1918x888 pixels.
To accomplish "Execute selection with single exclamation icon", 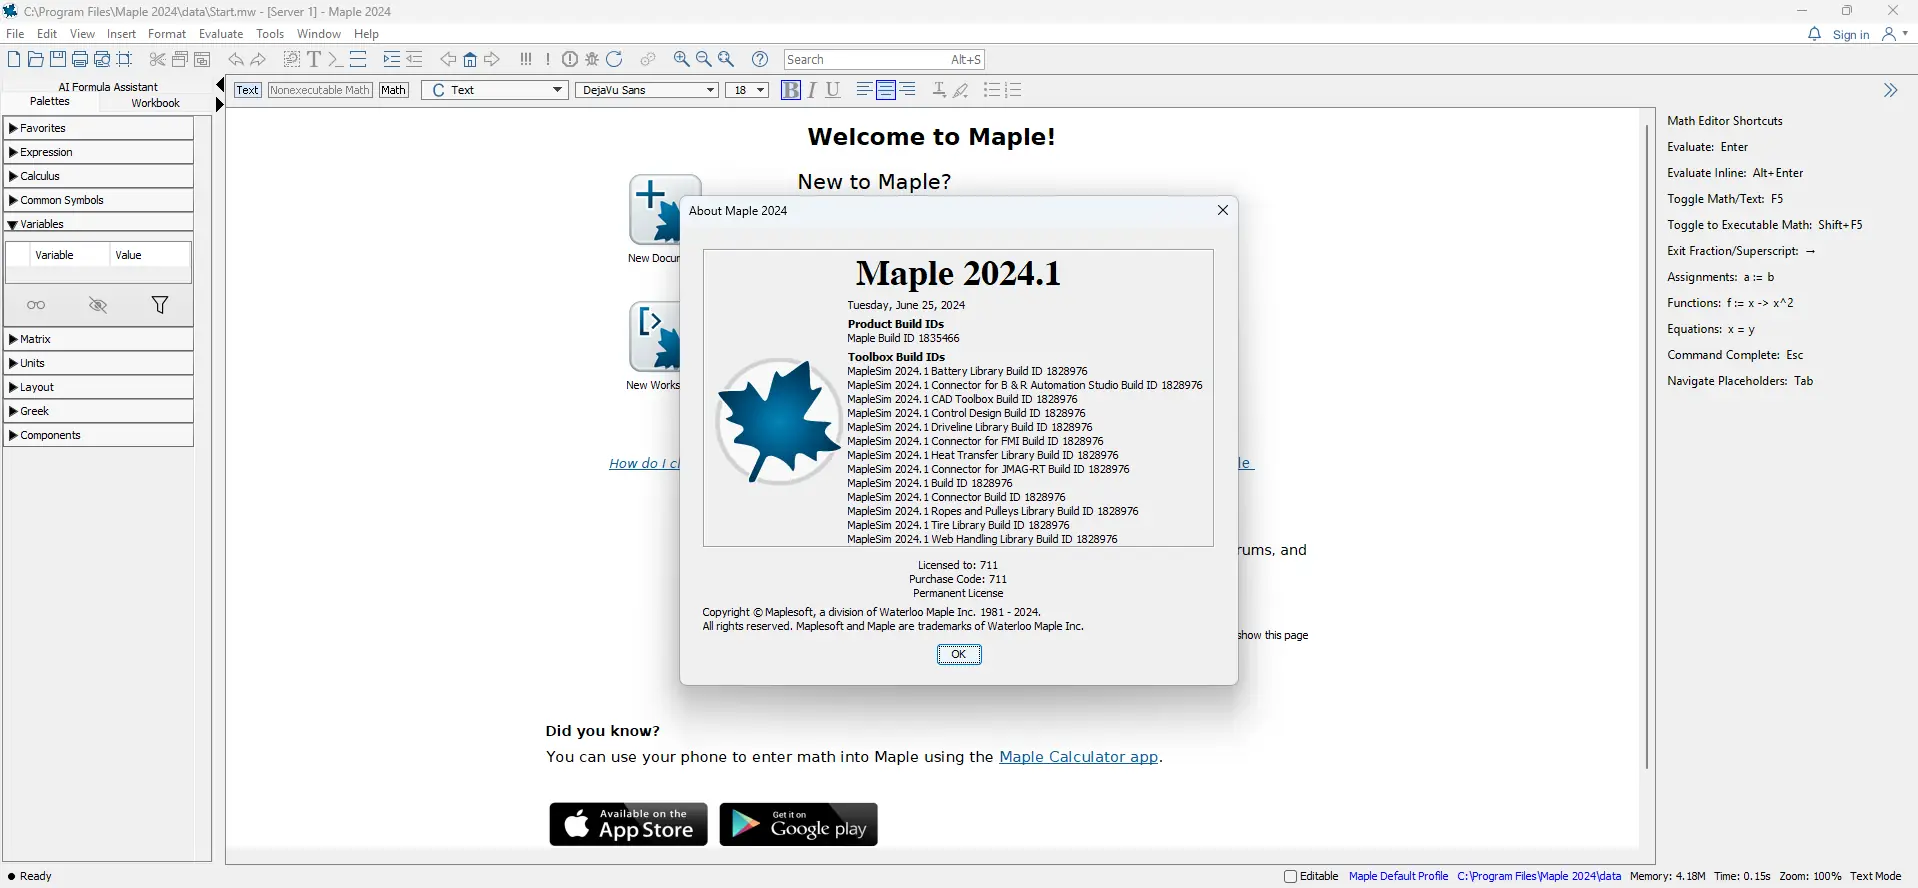I will (548, 59).
